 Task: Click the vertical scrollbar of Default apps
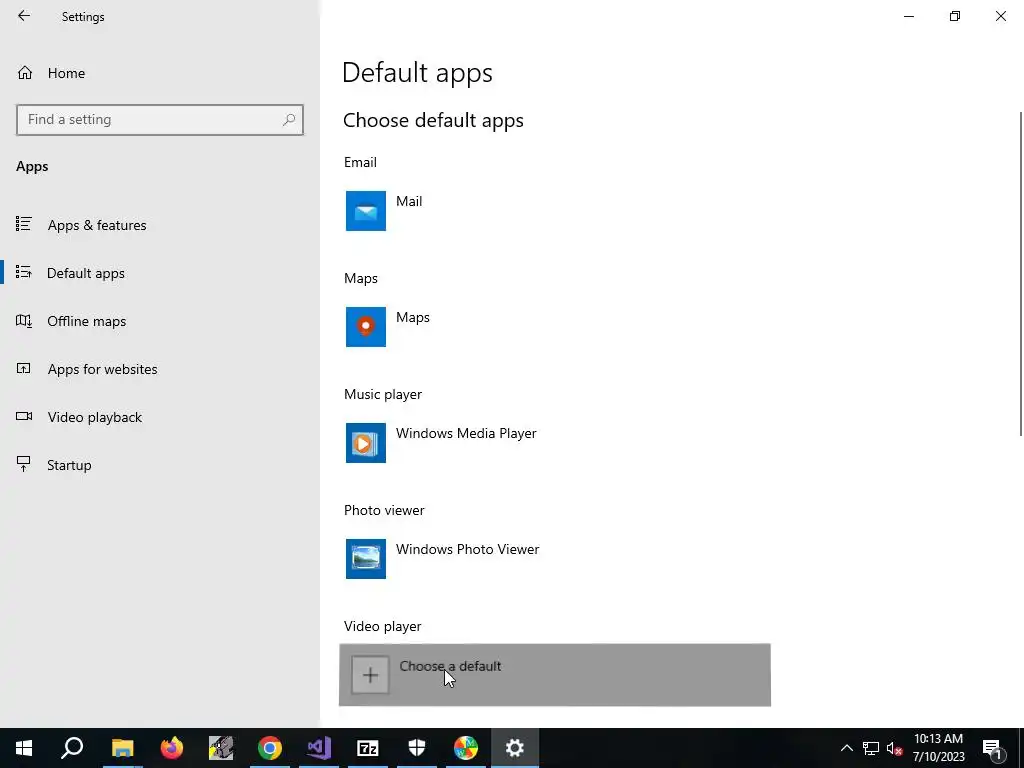point(1021,273)
